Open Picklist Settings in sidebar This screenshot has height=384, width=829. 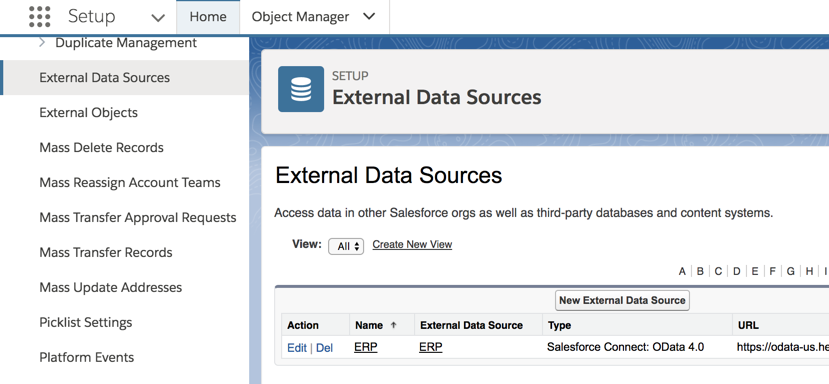click(86, 322)
